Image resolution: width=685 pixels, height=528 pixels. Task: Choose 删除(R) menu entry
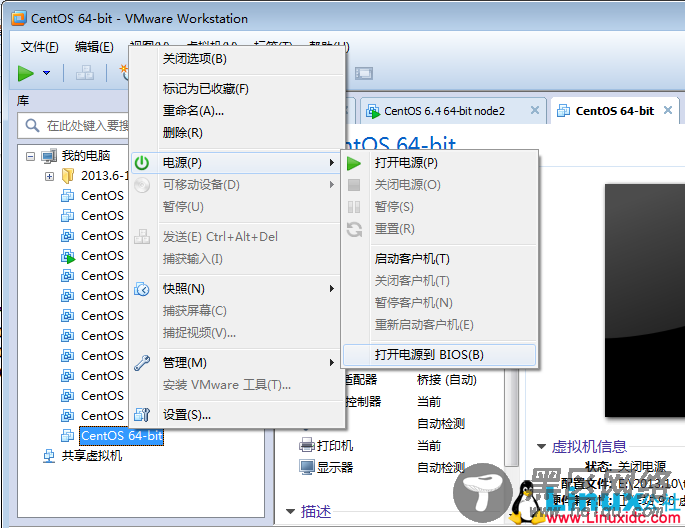tap(183, 132)
